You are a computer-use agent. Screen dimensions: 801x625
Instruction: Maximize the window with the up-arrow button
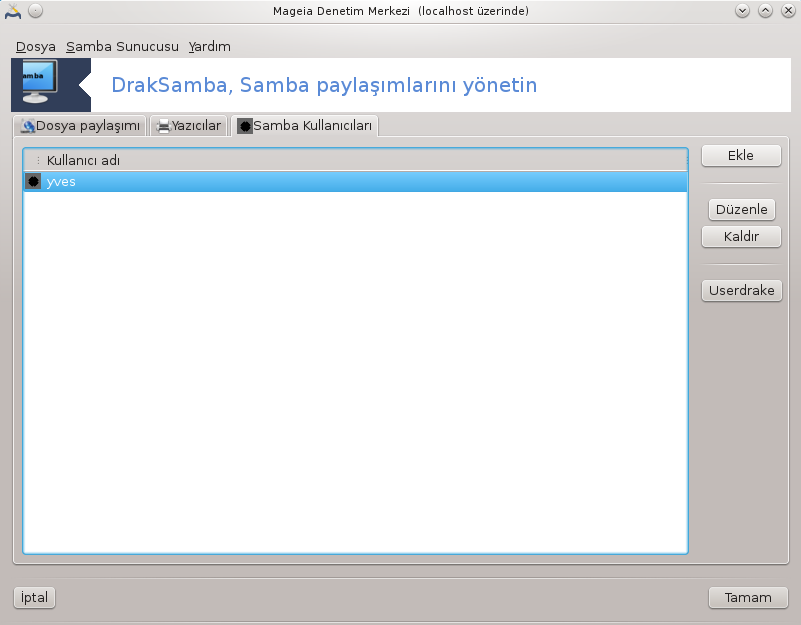(765, 11)
